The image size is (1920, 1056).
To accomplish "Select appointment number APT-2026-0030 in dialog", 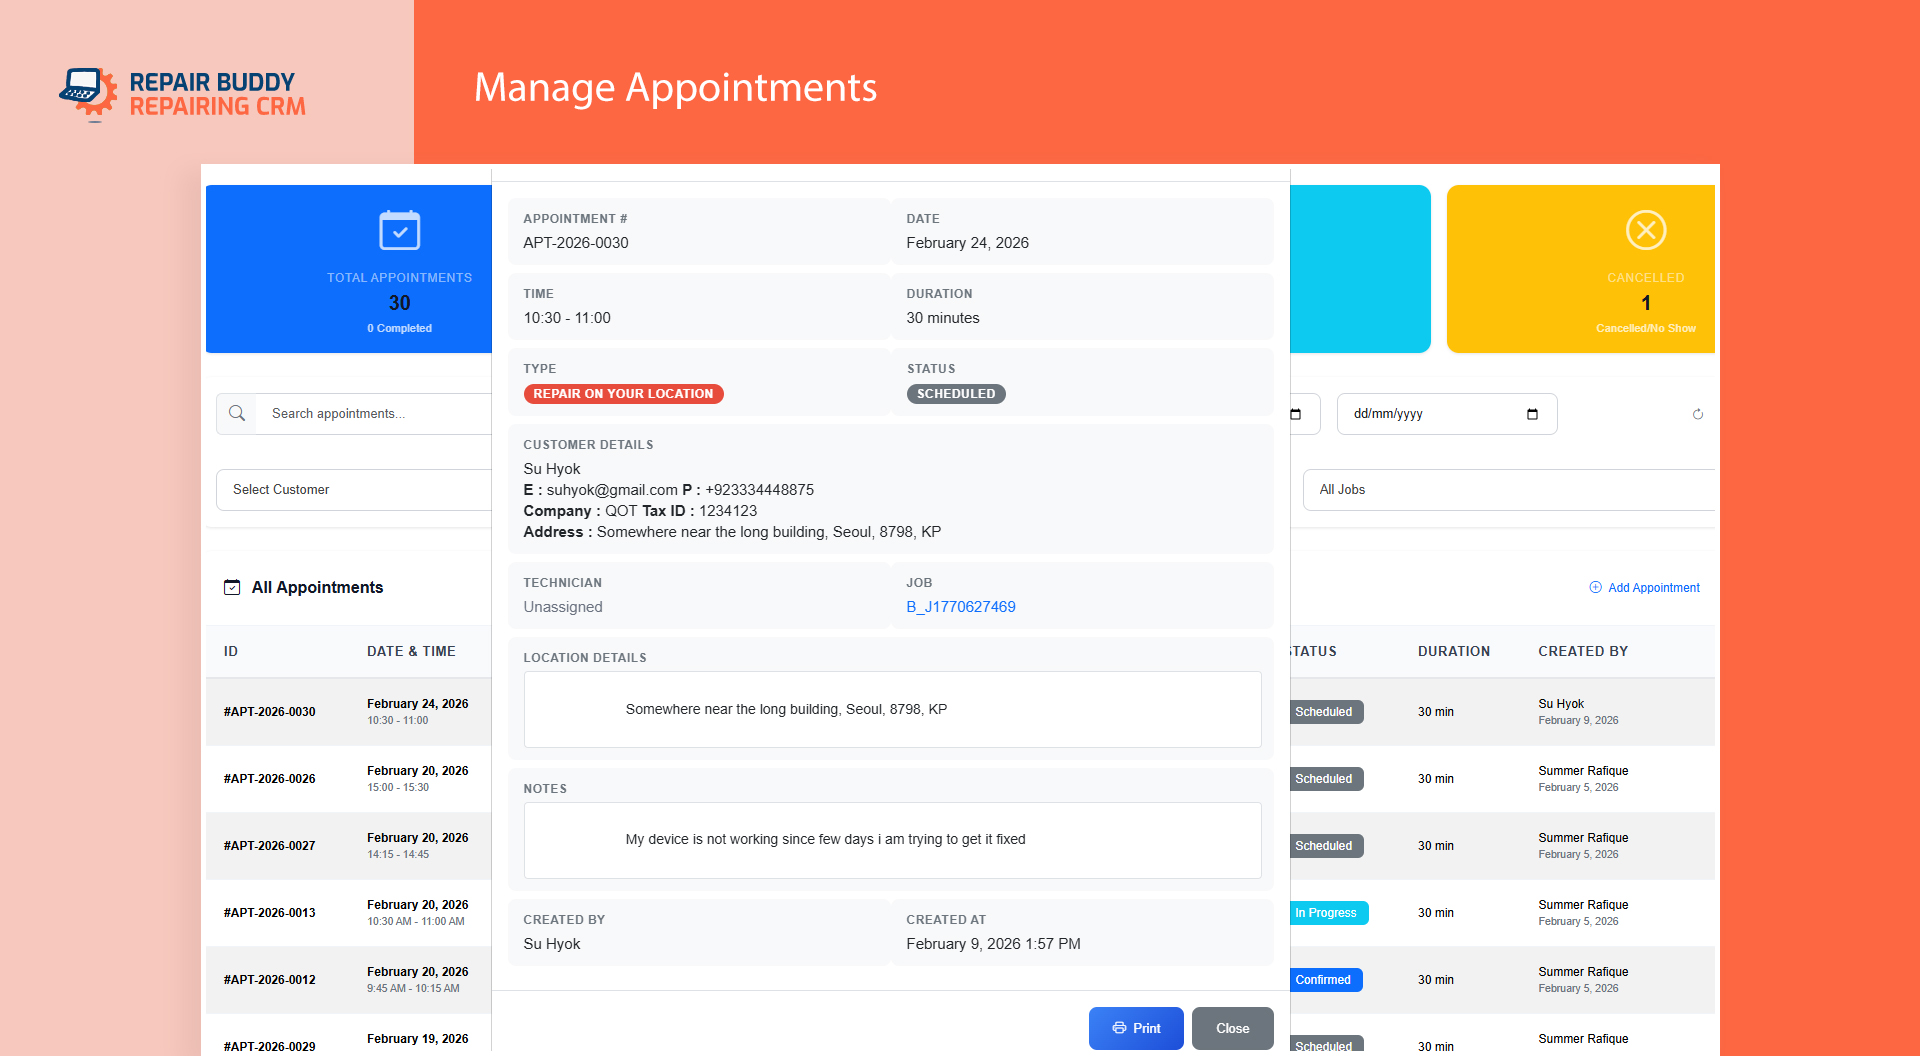I will [576, 243].
